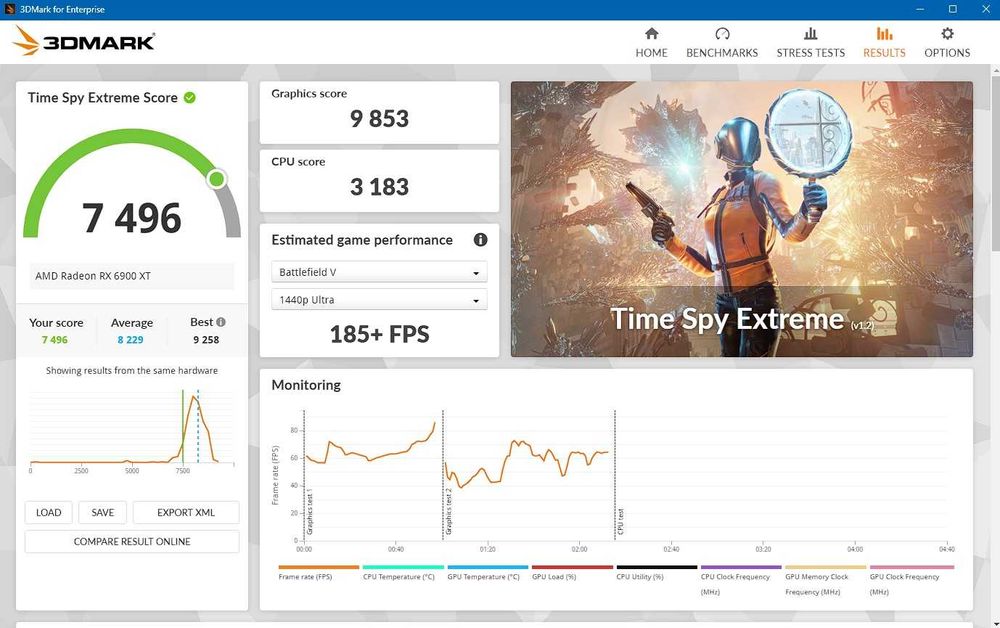The width and height of the screenshot is (1000, 628).
Task: Click the Time Spy Extreme artwork image
Action: (x=742, y=219)
